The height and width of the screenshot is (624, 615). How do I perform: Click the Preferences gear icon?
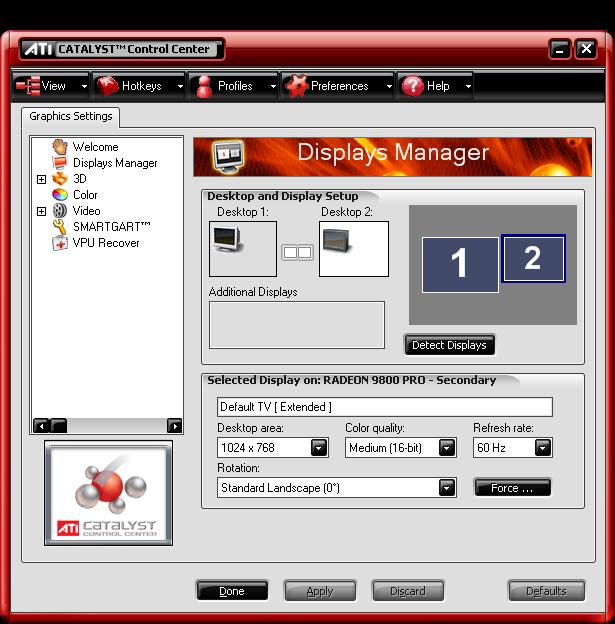coord(296,86)
